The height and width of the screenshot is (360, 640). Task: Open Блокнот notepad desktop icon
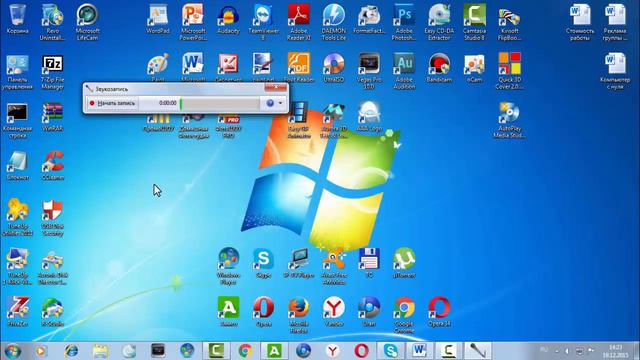click(18, 166)
